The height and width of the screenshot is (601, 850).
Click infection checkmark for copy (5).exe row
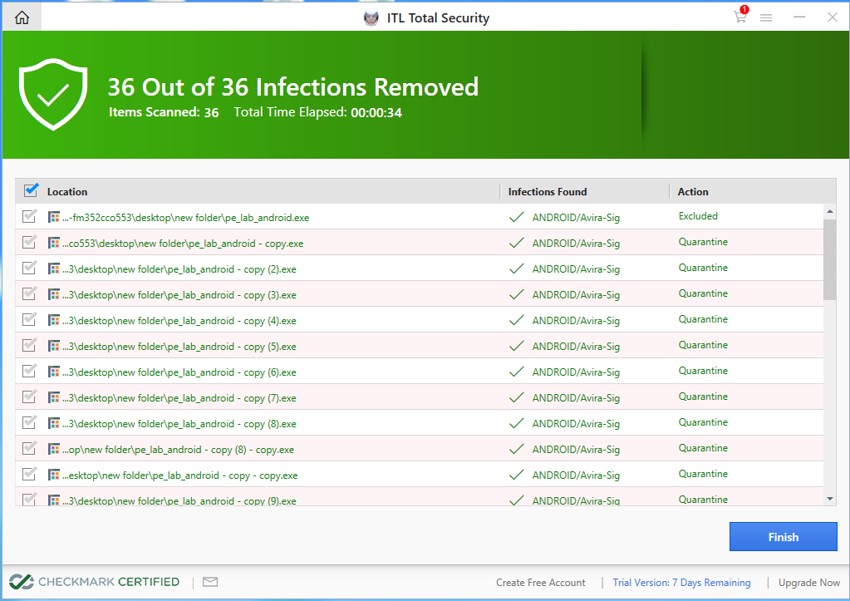pos(517,346)
